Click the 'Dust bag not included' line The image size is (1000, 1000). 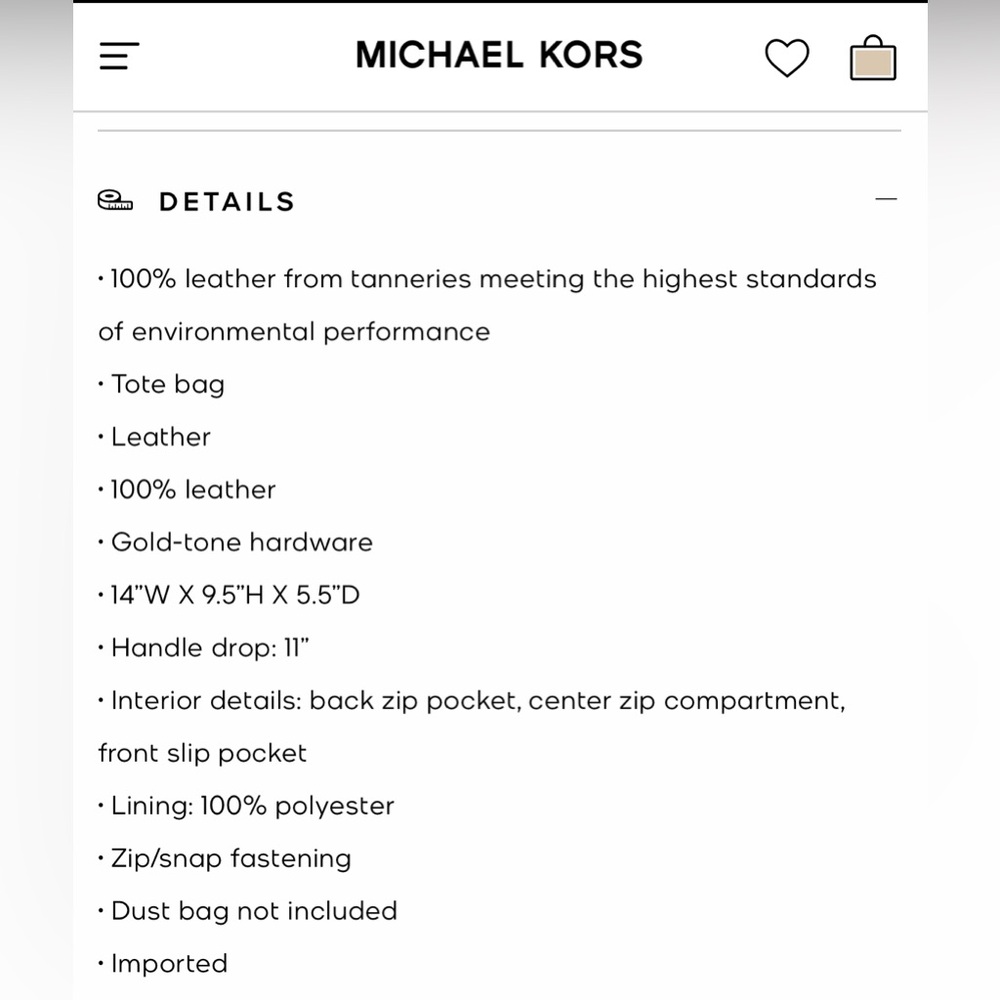tap(247, 911)
